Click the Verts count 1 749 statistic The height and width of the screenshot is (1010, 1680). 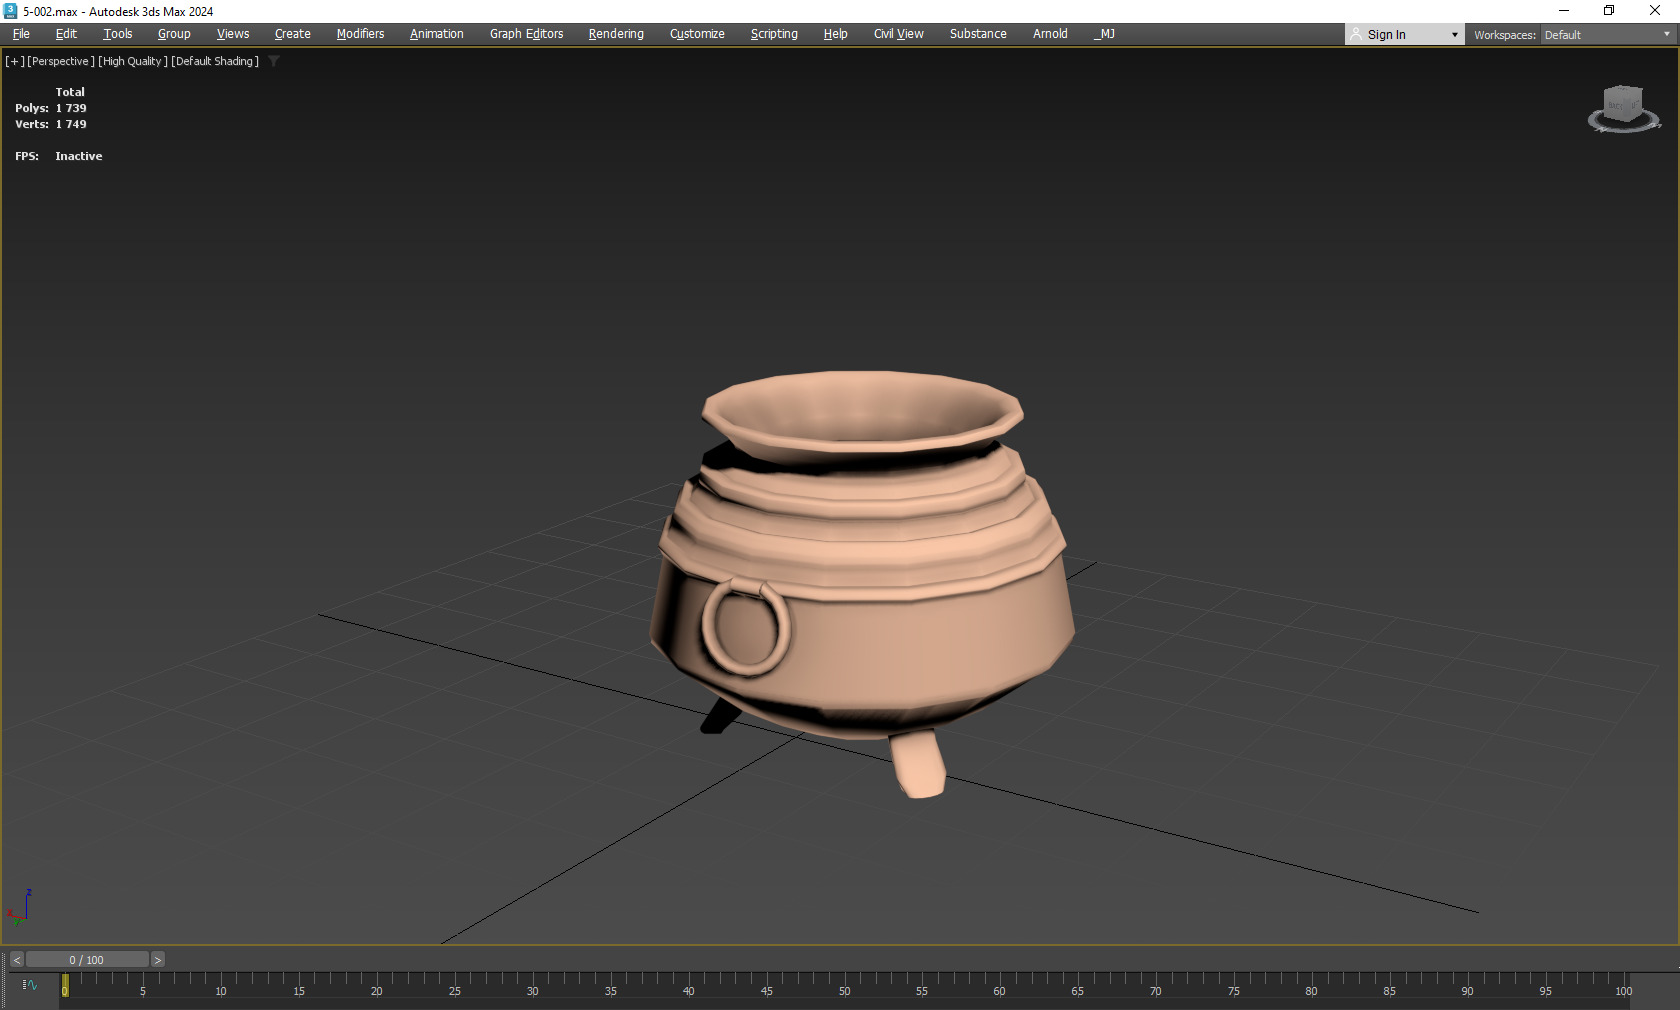coord(51,124)
